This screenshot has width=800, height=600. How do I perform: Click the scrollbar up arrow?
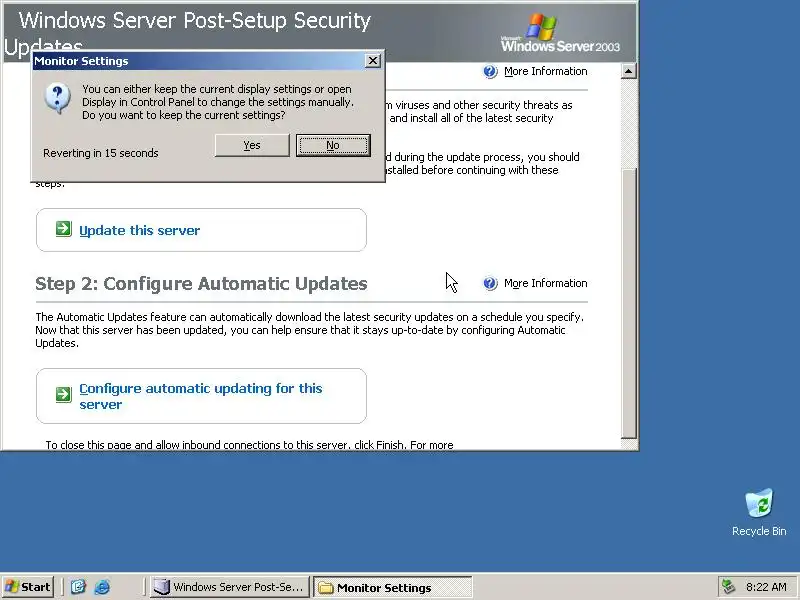click(x=629, y=71)
